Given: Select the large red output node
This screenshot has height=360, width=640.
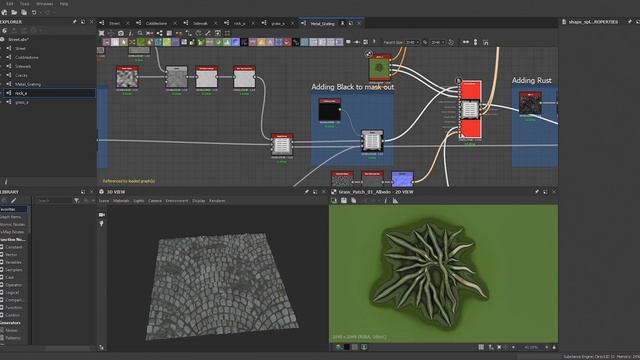Looking at the screenshot, I should tap(470, 110).
